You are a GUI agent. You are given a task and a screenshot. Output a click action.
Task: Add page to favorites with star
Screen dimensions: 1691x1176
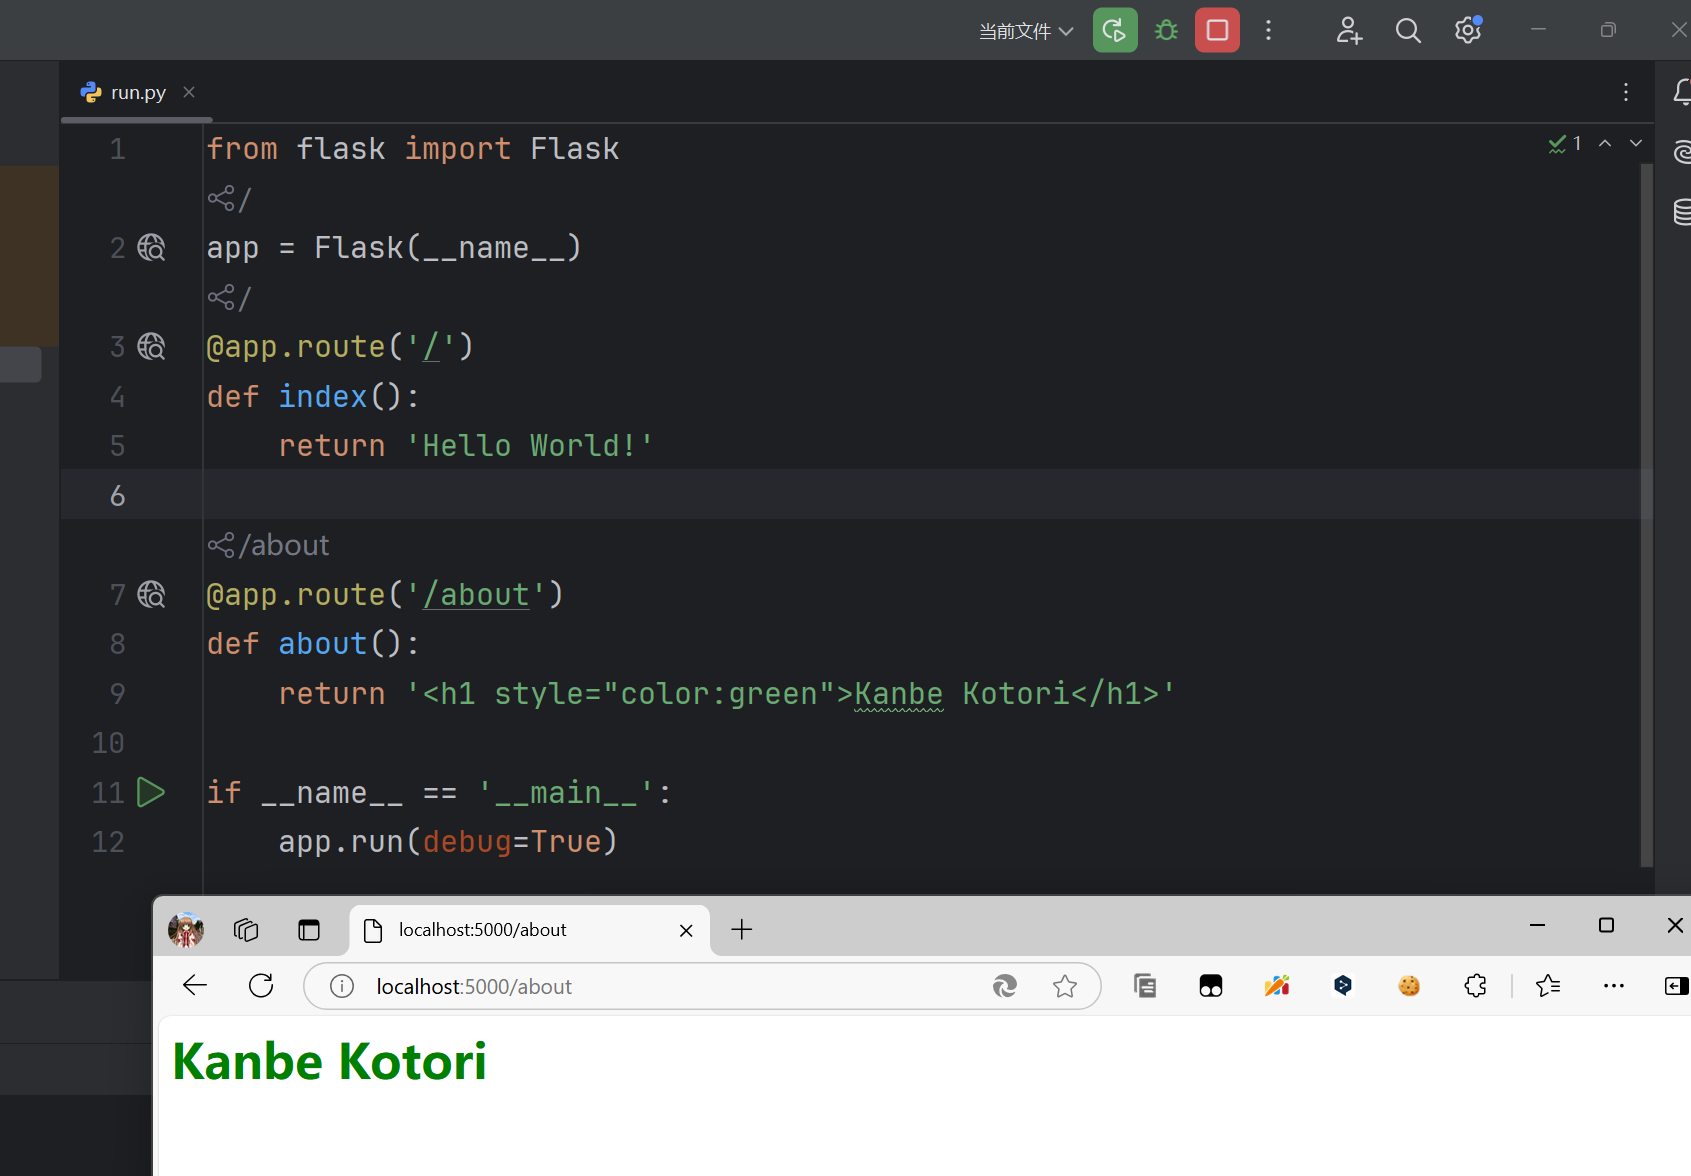click(x=1065, y=986)
